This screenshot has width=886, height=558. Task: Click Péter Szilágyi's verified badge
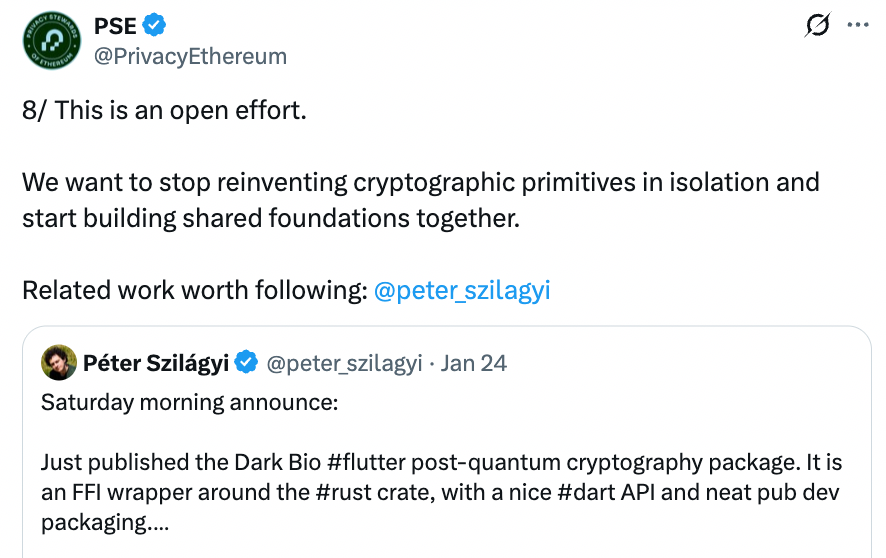coord(247,363)
